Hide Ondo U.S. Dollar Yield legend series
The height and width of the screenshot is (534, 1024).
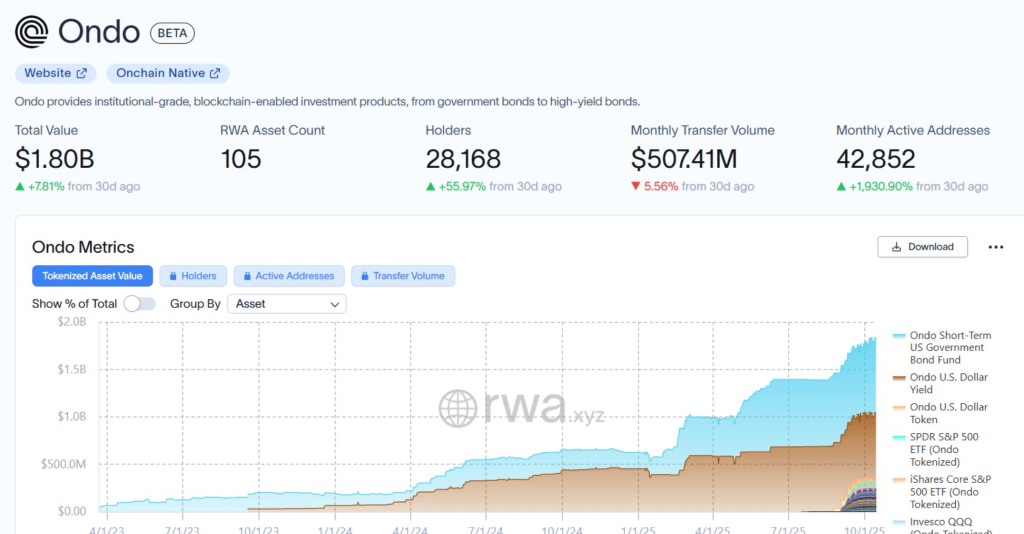[947, 383]
